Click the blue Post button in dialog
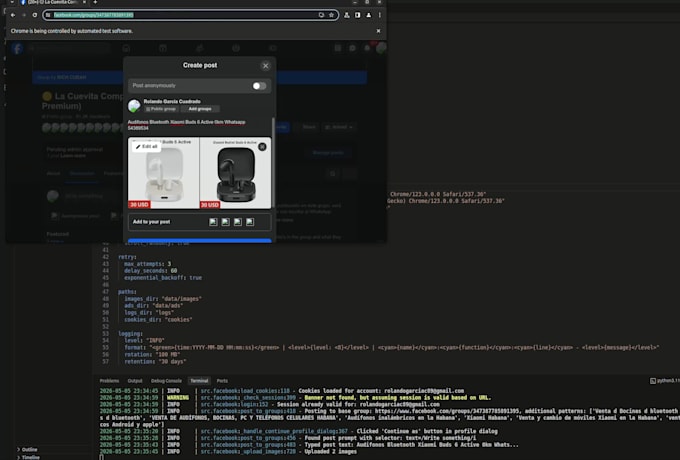This screenshot has width=680, height=460. point(199,241)
